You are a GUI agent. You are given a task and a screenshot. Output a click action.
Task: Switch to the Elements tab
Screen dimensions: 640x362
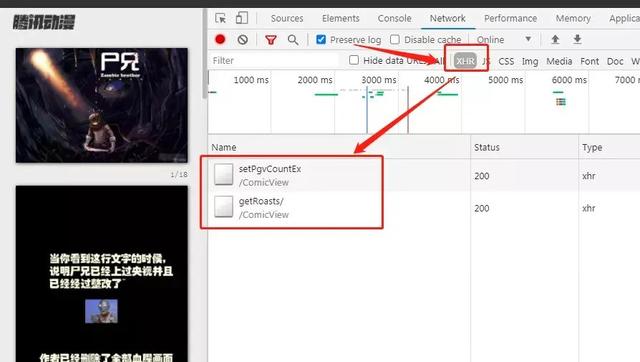341,18
